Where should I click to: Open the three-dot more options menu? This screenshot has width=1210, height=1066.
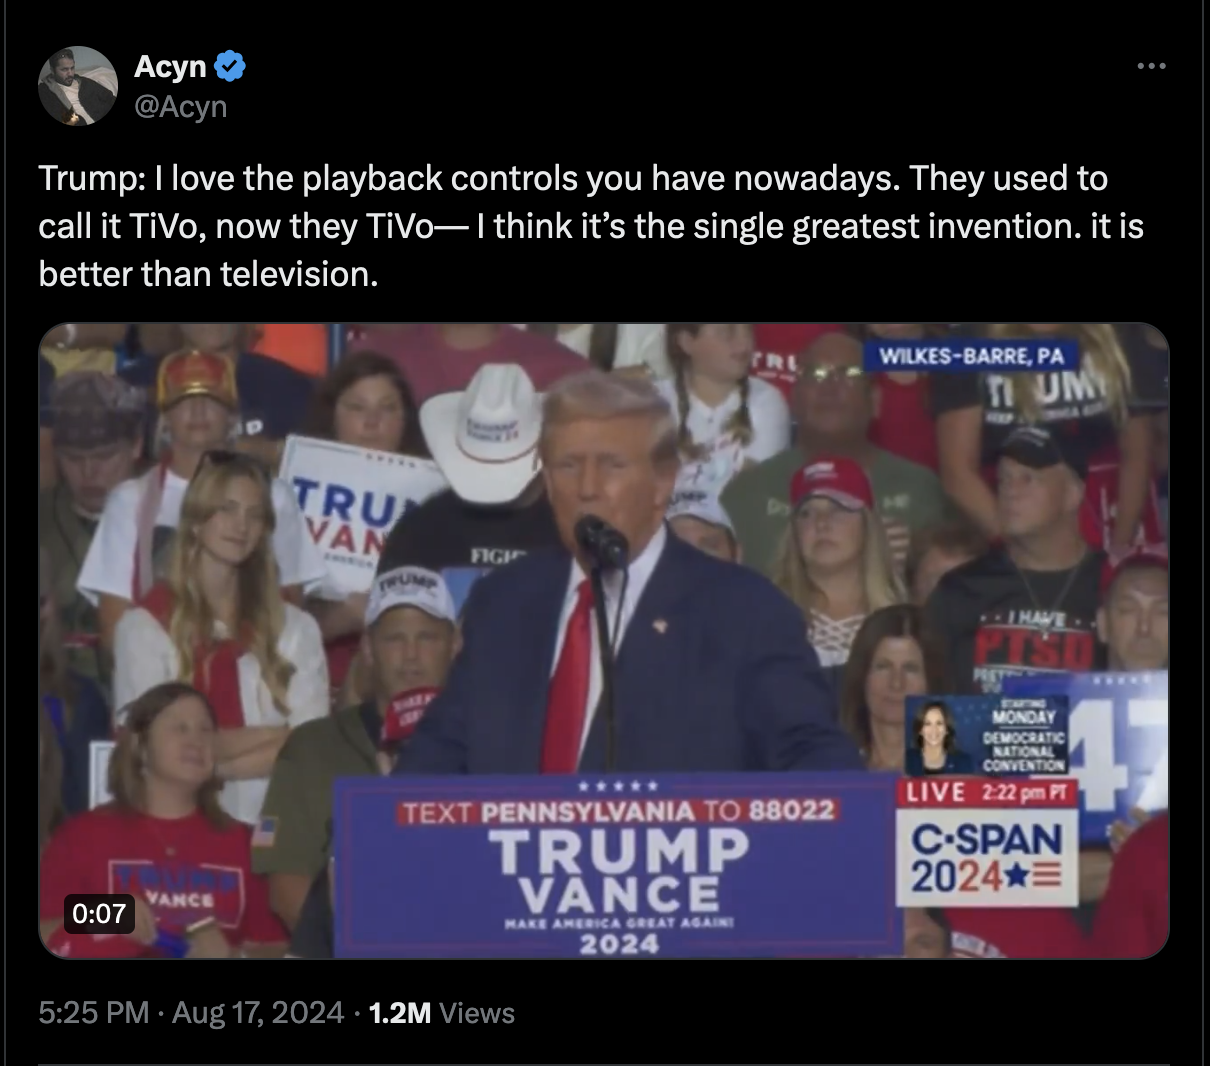pos(1151,66)
